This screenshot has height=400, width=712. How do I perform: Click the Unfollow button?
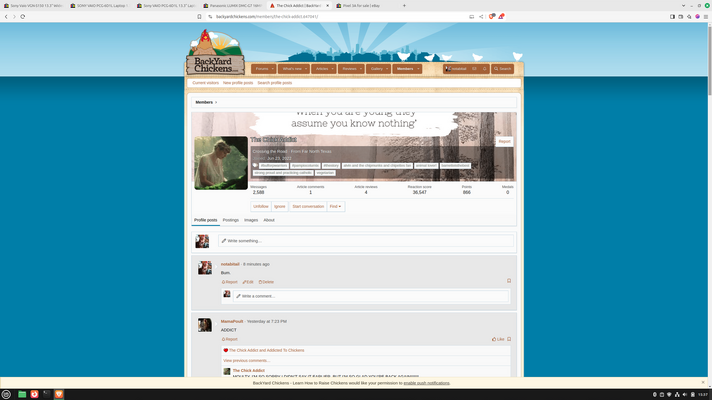coord(261,206)
